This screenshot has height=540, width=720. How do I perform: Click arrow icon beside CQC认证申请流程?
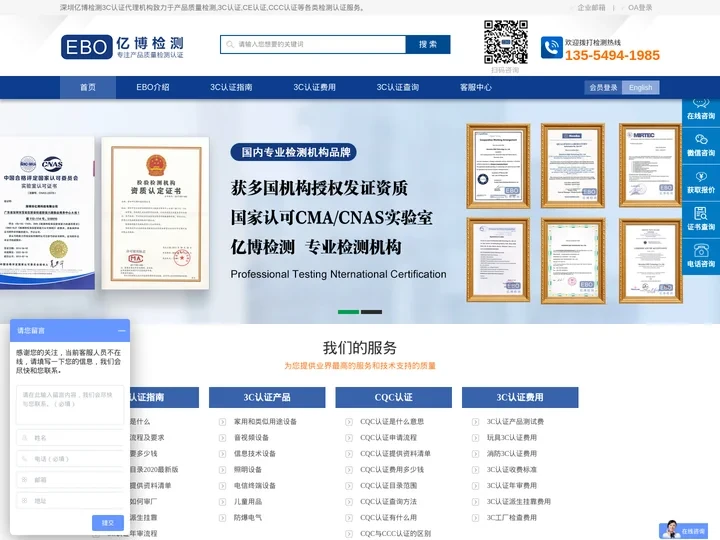[x=349, y=438]
